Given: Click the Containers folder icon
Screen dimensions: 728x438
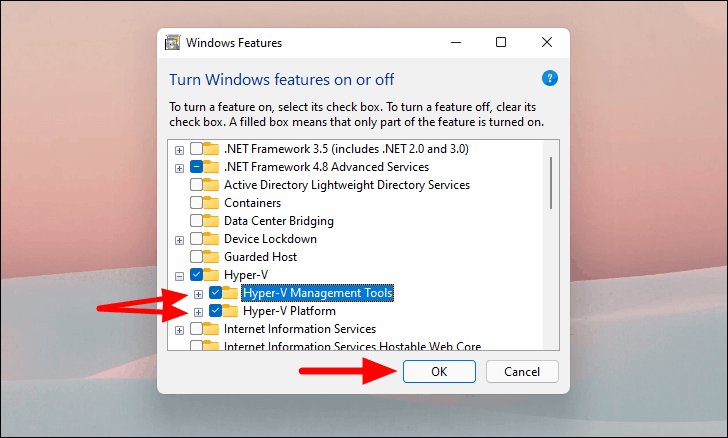Looking at the screenshot, I should tap(211, 203).
